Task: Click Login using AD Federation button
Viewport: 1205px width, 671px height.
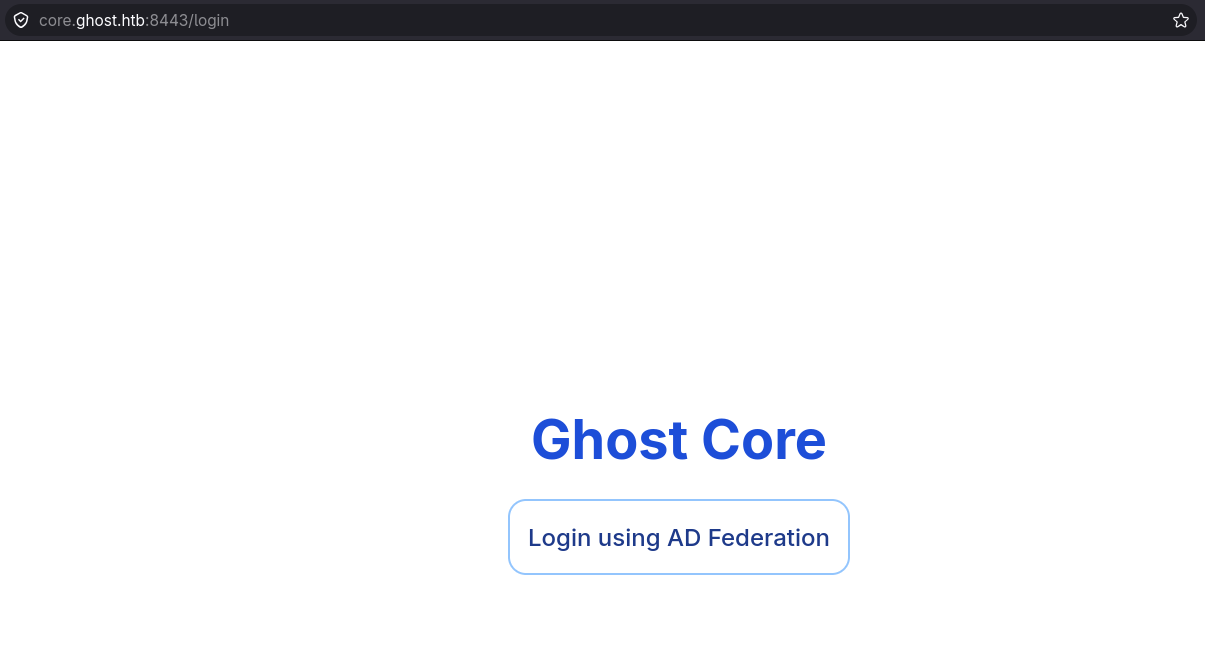Action: 679,537
